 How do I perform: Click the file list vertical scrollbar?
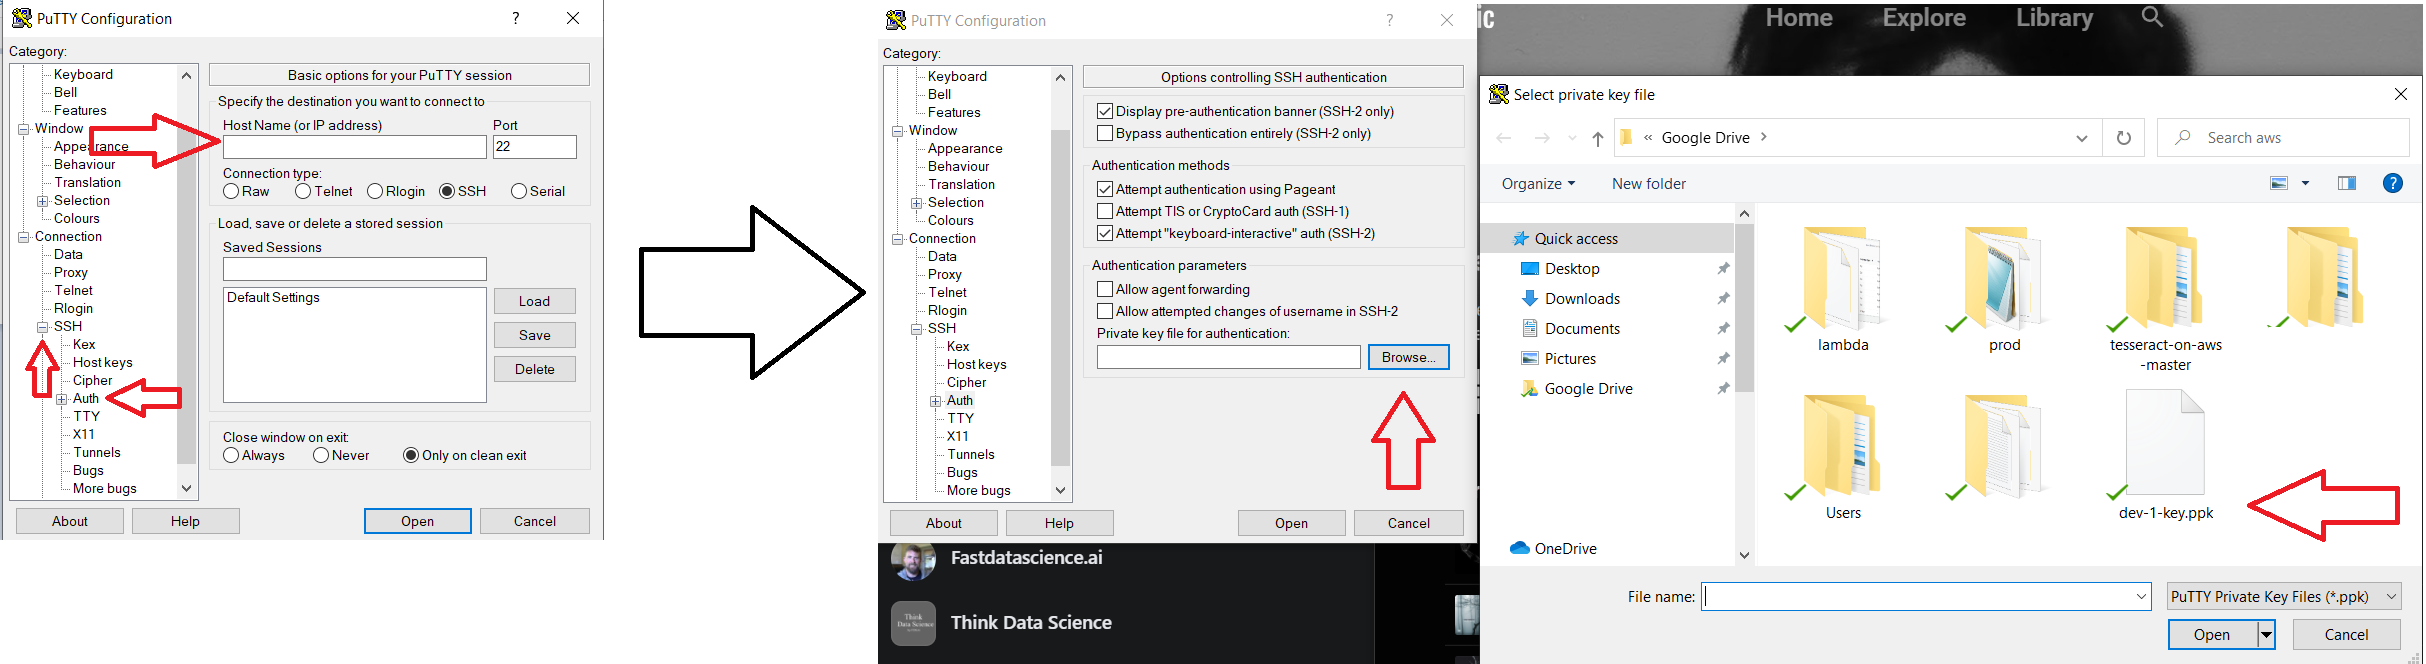pos(1744,384)
